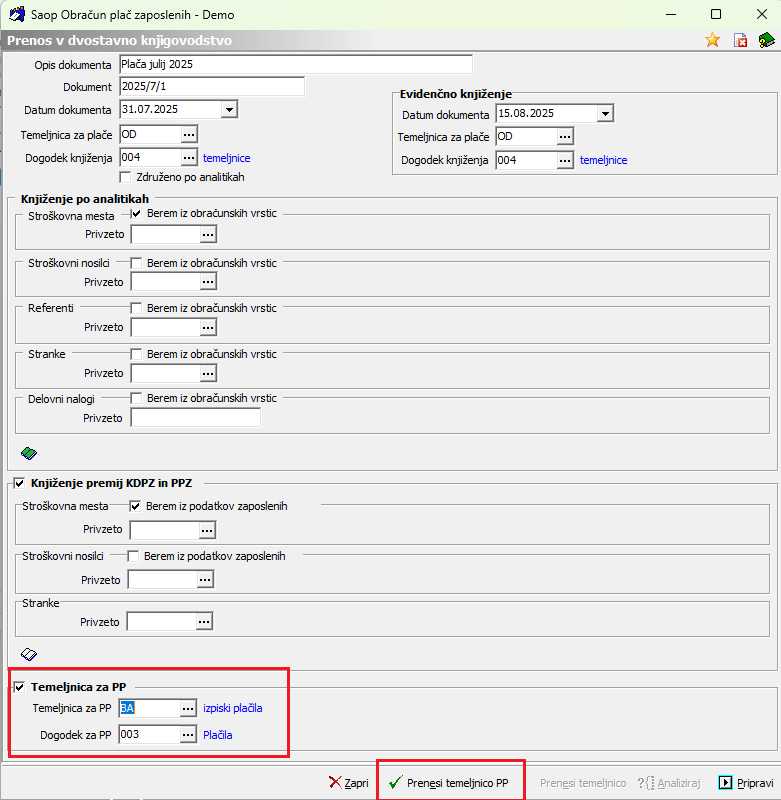Click Prenesi temeljnico PP button
The image size is (781, 800).
coord(449,783)
